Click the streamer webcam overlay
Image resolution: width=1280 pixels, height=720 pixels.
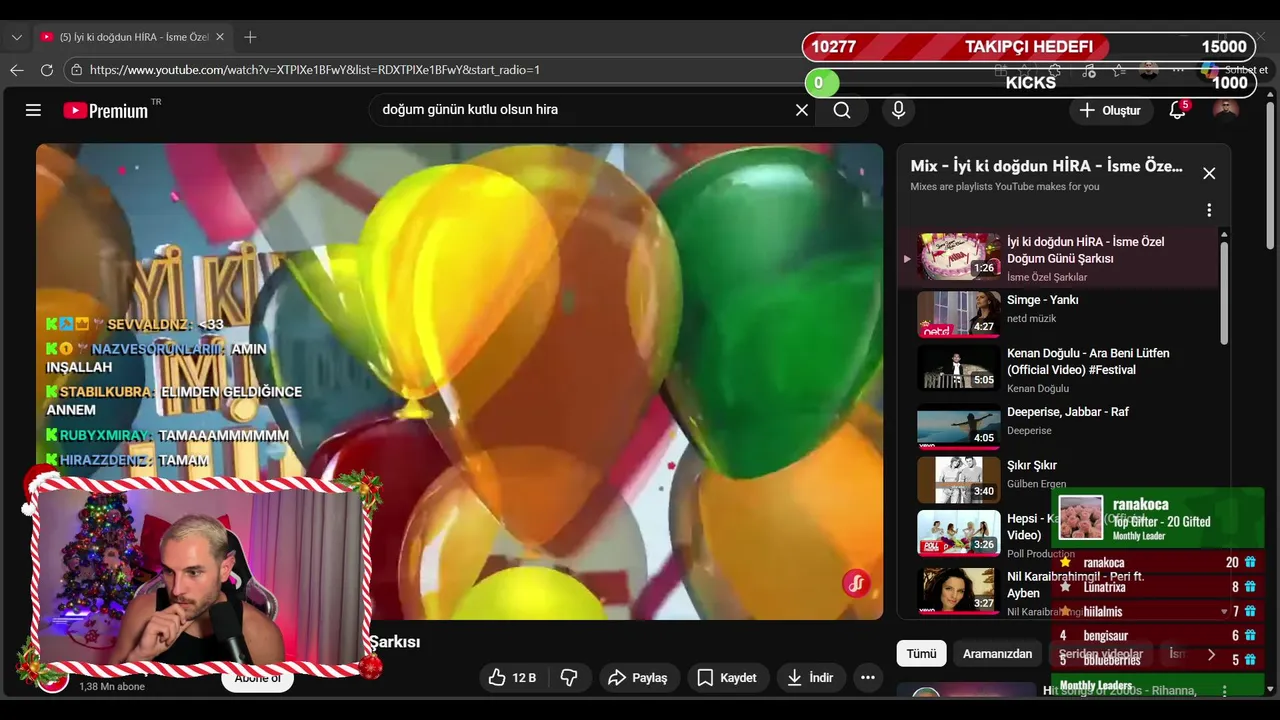pos(200,577)
